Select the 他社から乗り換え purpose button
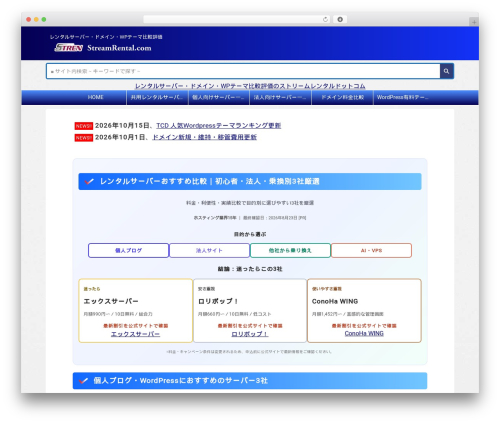Screen dimensions: 500x423 pyautogui.click(x=290, y=250)
